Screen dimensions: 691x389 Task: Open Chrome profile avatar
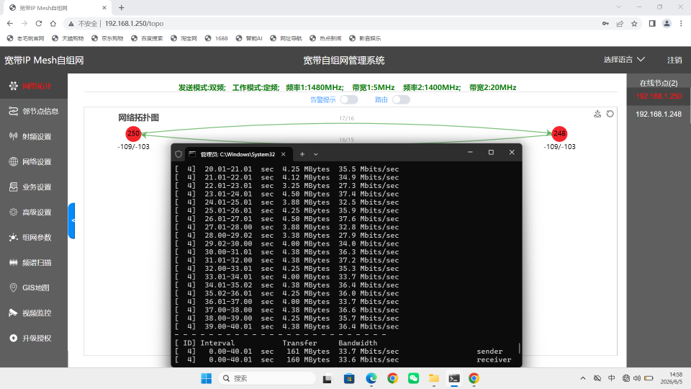coord(667,23)
